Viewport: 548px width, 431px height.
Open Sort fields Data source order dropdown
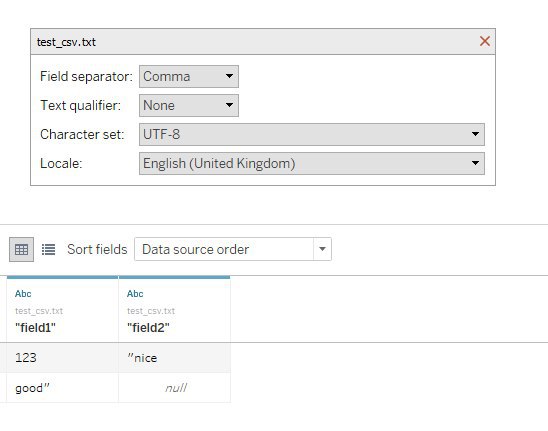pos(233,249)
